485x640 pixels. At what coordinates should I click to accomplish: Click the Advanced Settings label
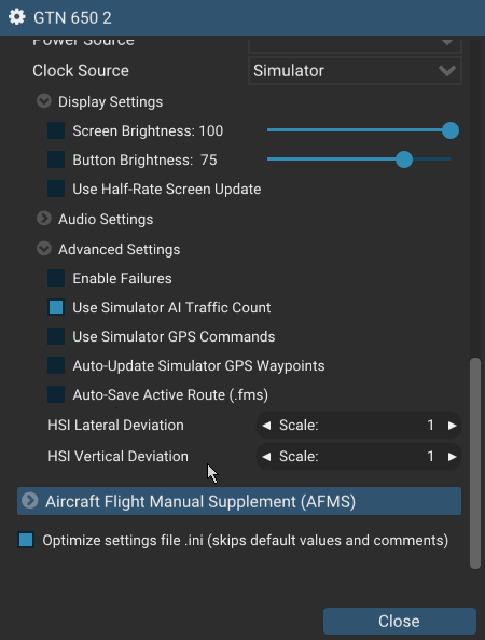click(x=119, y=249)
